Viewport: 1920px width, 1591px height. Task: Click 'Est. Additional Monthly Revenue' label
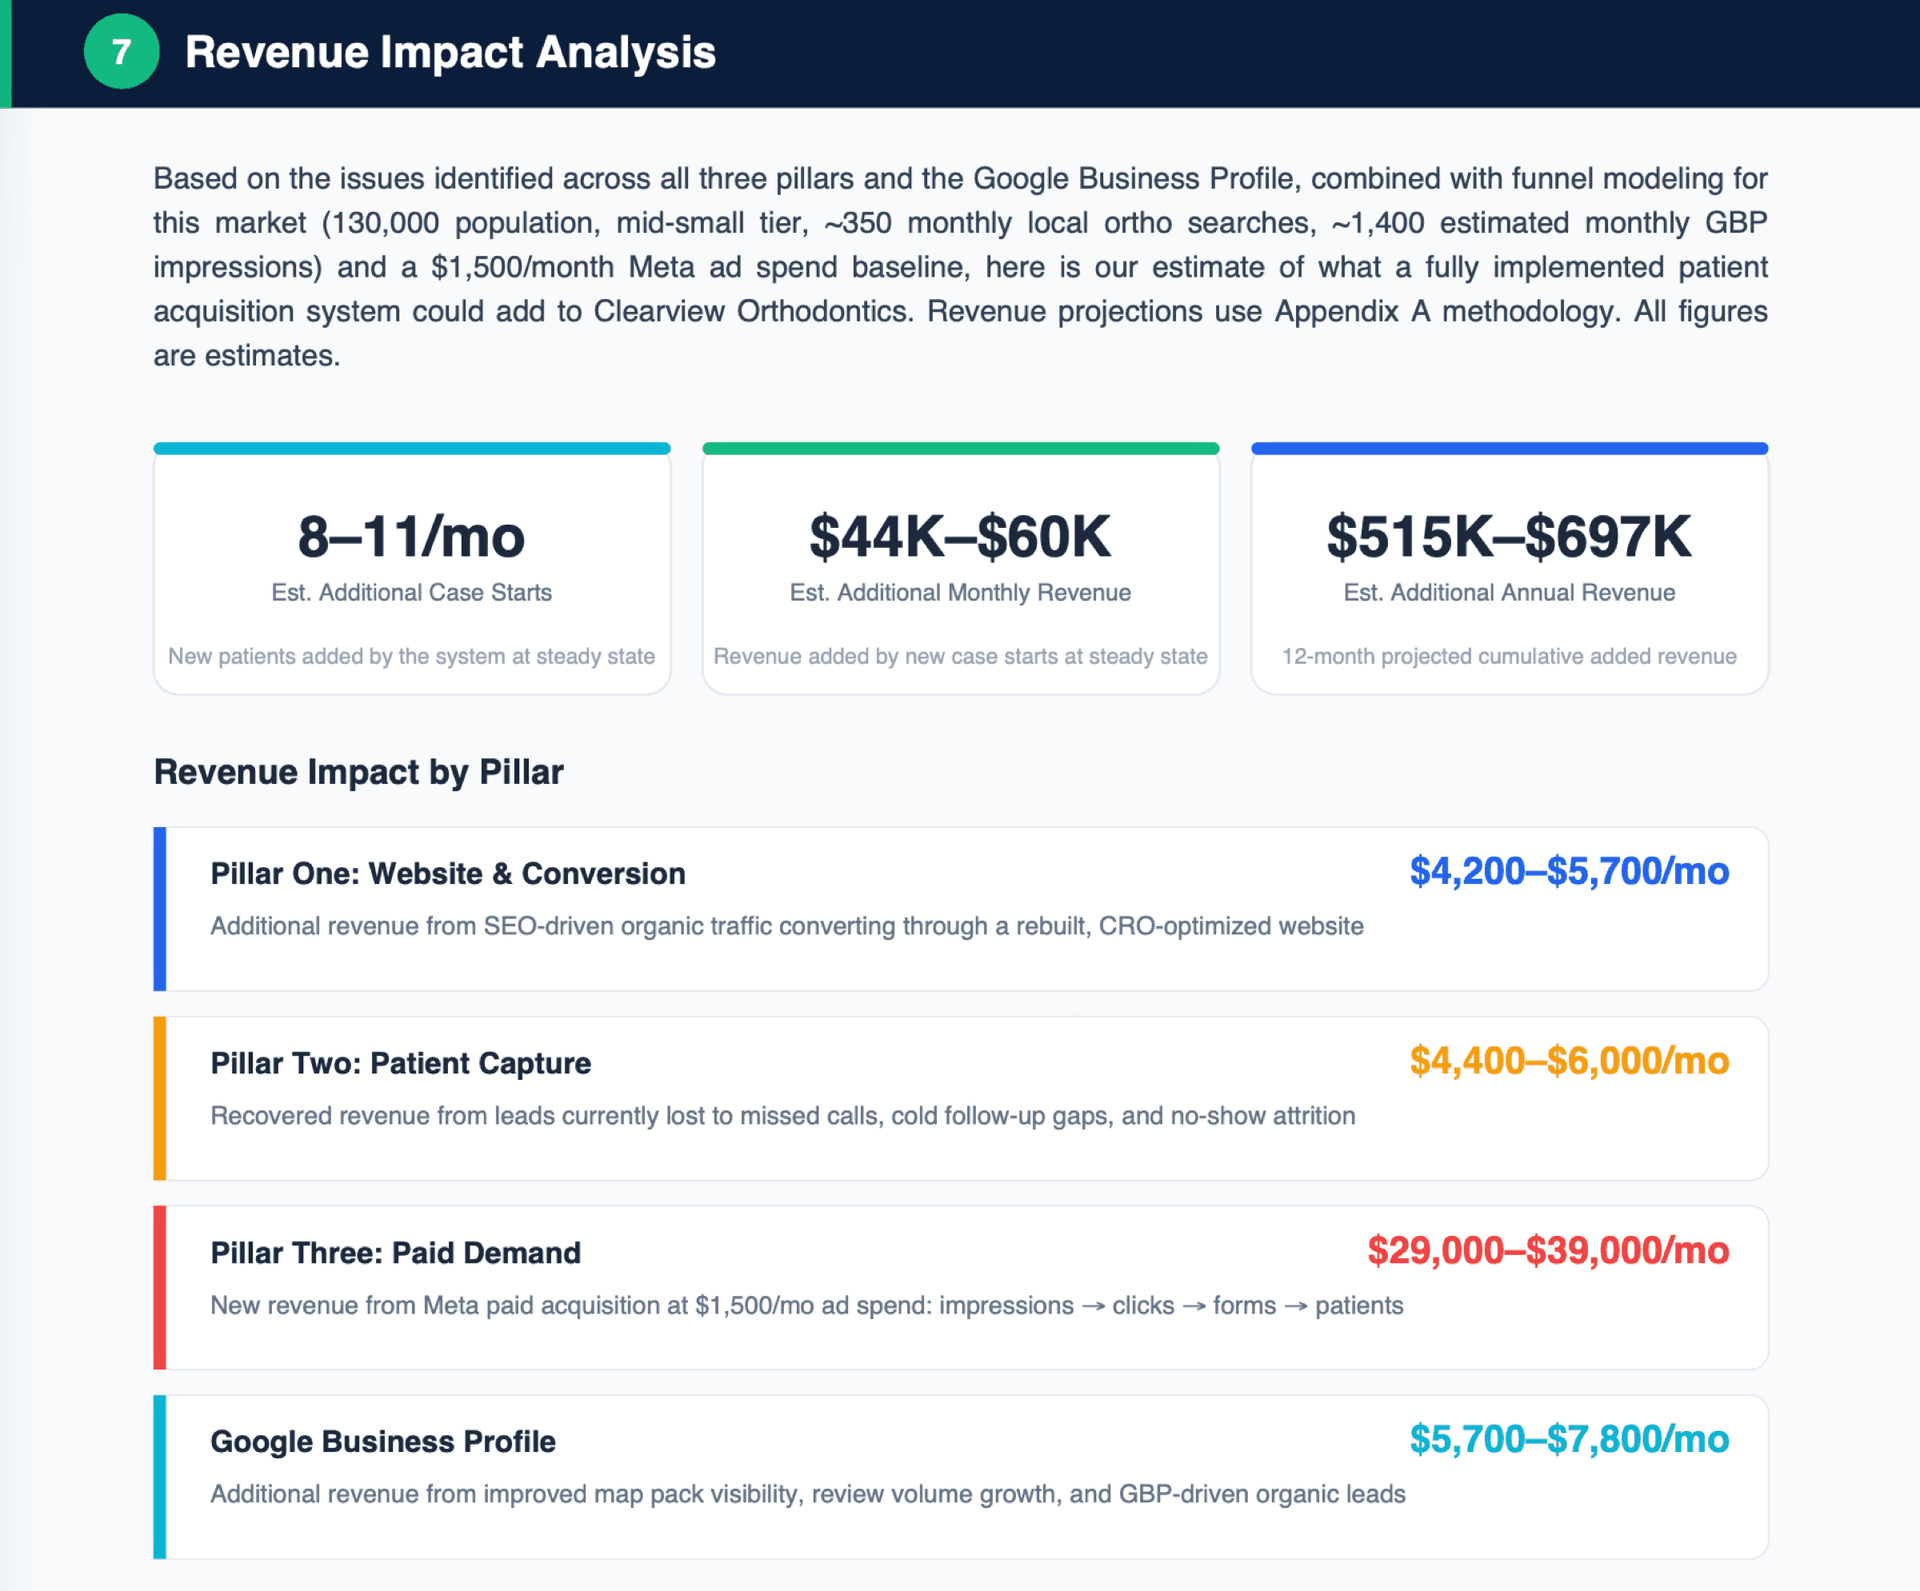[x=960, y=593]
